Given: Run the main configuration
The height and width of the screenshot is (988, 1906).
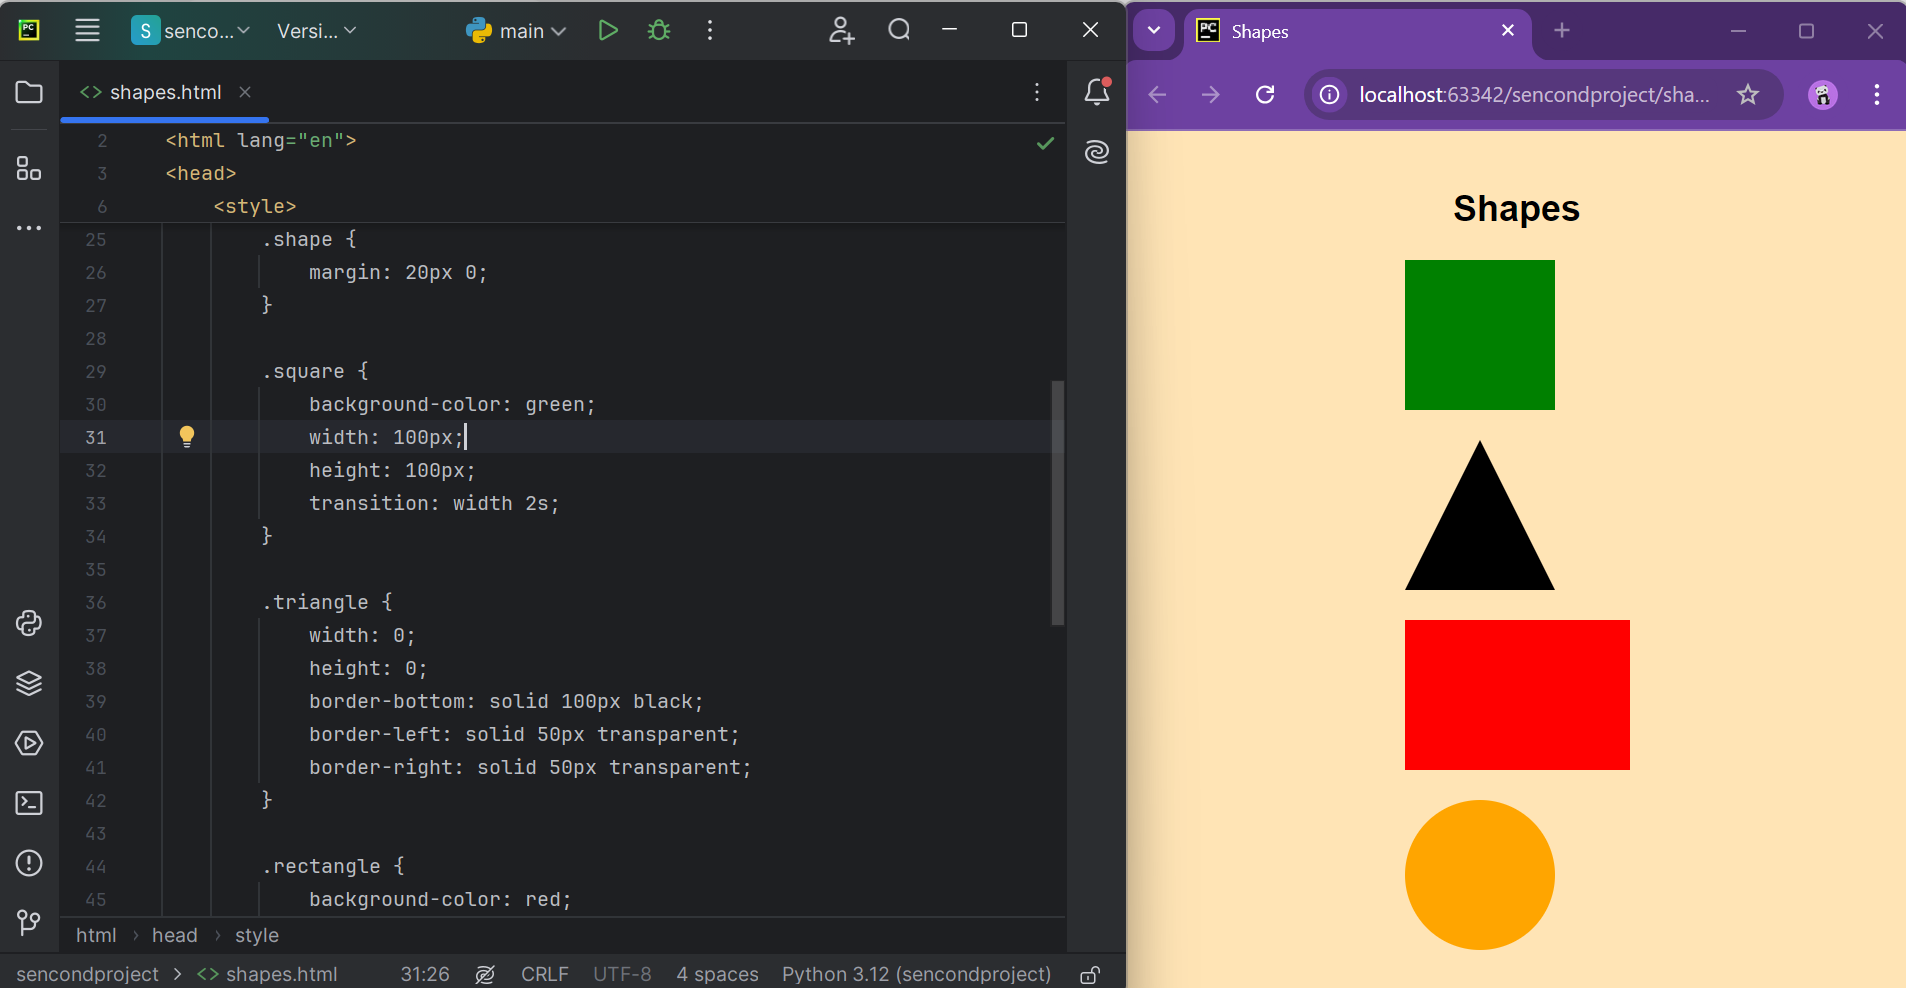Looking at the screenshot, I should point(608,30).
